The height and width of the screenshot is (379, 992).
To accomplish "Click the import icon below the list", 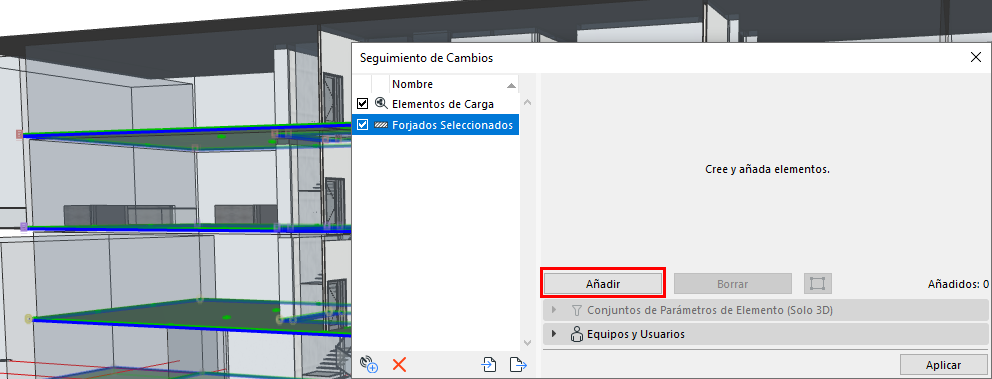I will coord(488,364).
